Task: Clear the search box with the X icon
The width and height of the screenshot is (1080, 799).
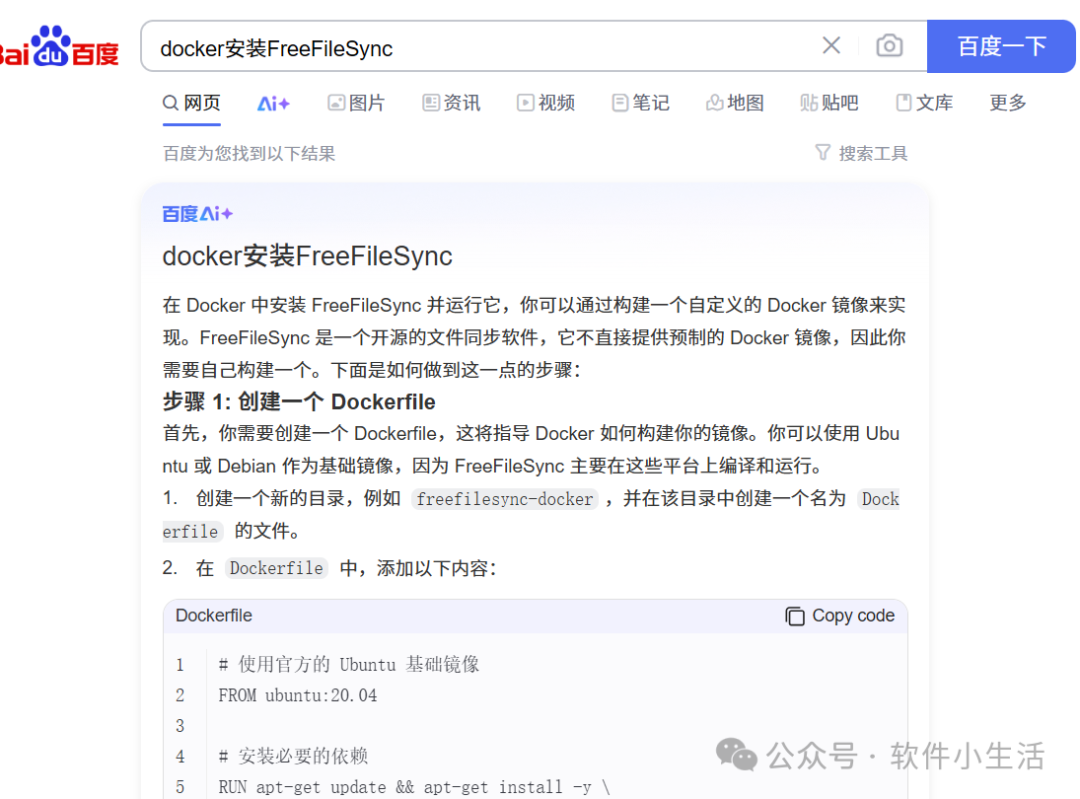Action: coord(831,45)
